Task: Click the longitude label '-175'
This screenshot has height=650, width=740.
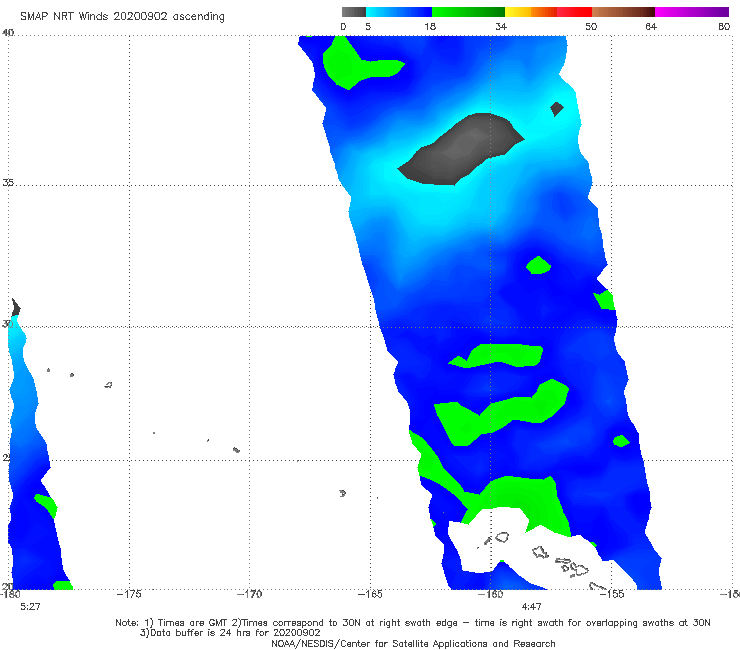Action: [x=129, y=594]
